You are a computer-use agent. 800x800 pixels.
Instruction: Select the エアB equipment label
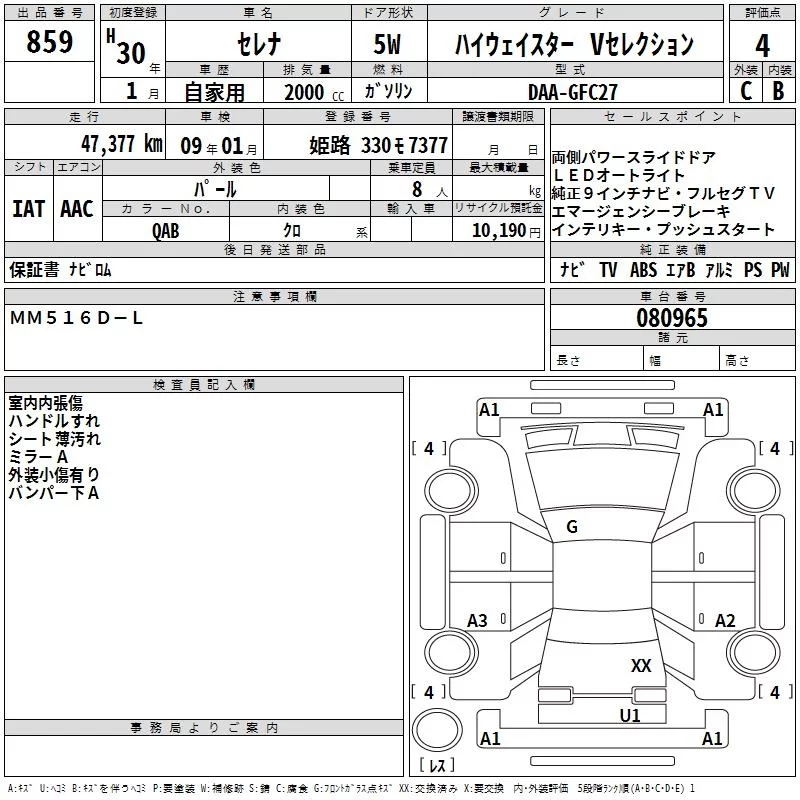pos(681,270)
